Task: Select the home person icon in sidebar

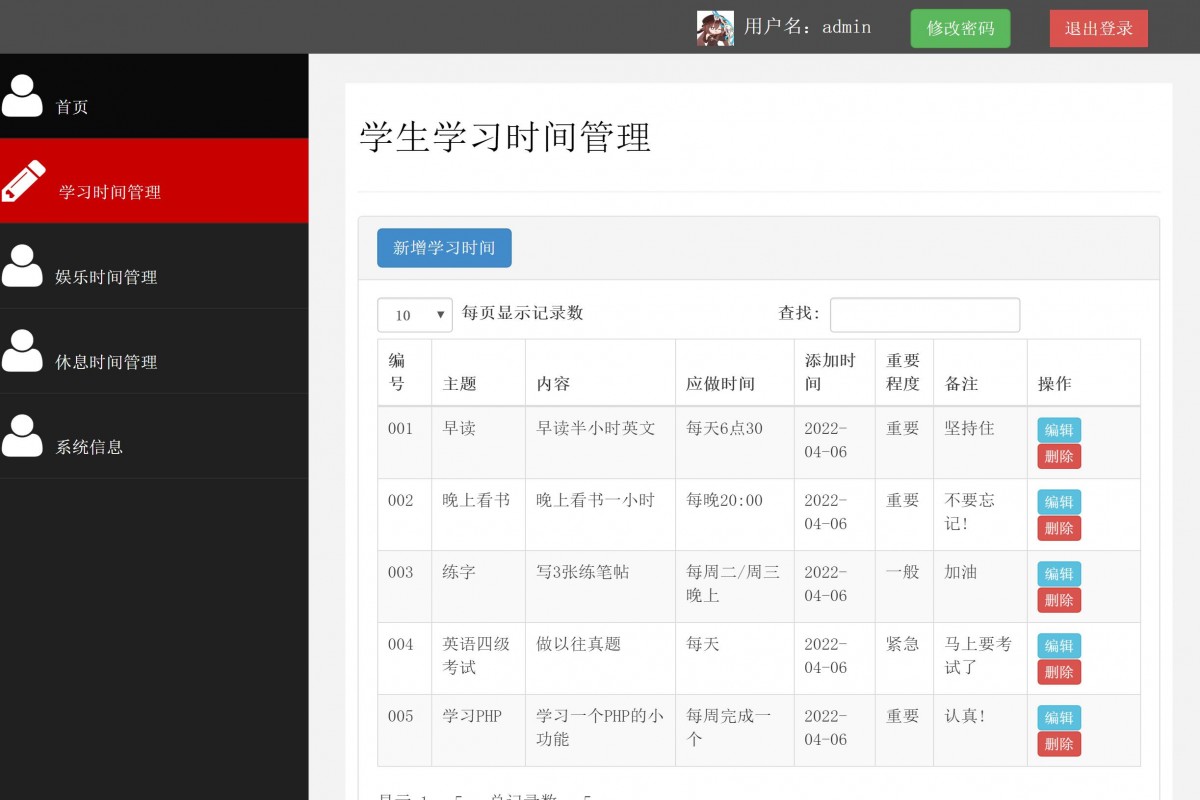Action: click(23, 95)
